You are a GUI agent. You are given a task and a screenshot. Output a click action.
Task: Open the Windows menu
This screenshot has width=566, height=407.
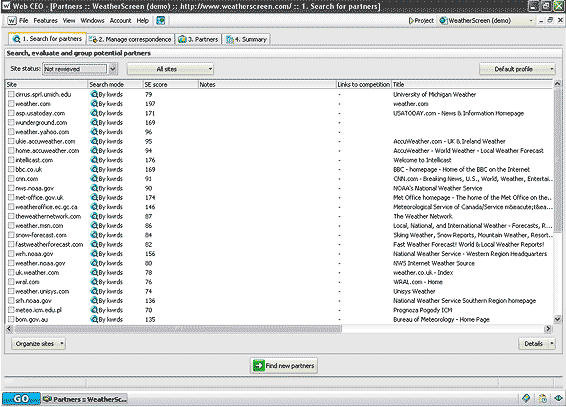pos(92,21)
